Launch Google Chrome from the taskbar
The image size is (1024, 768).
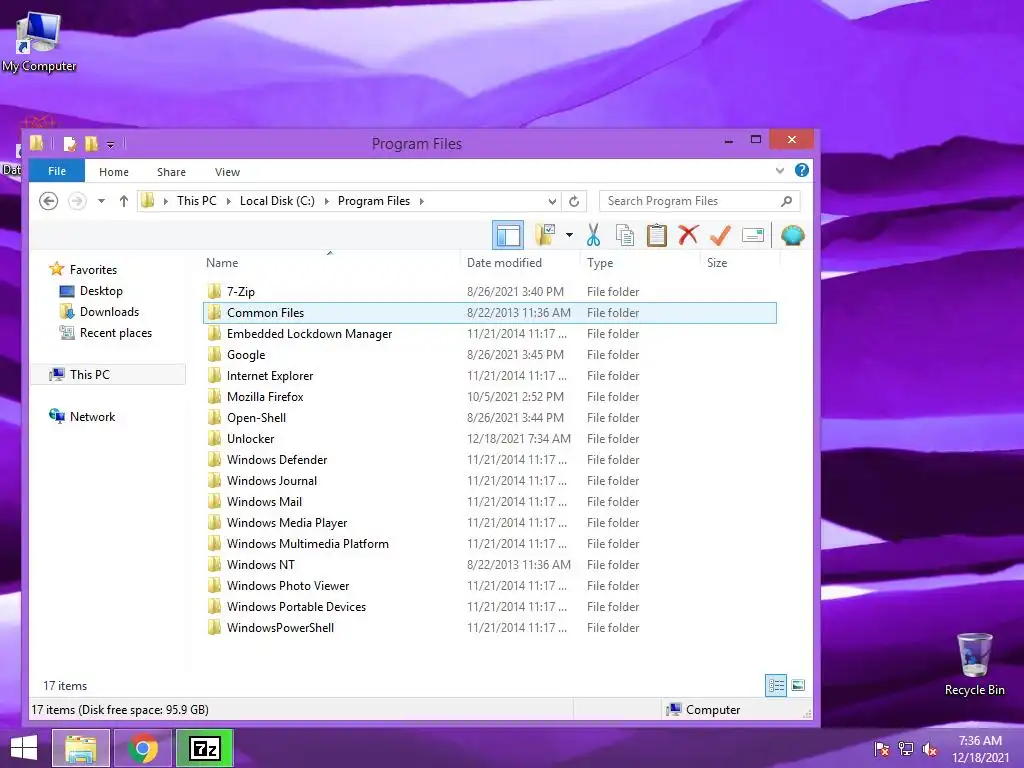pyautogui.click(x=143, y=748)
